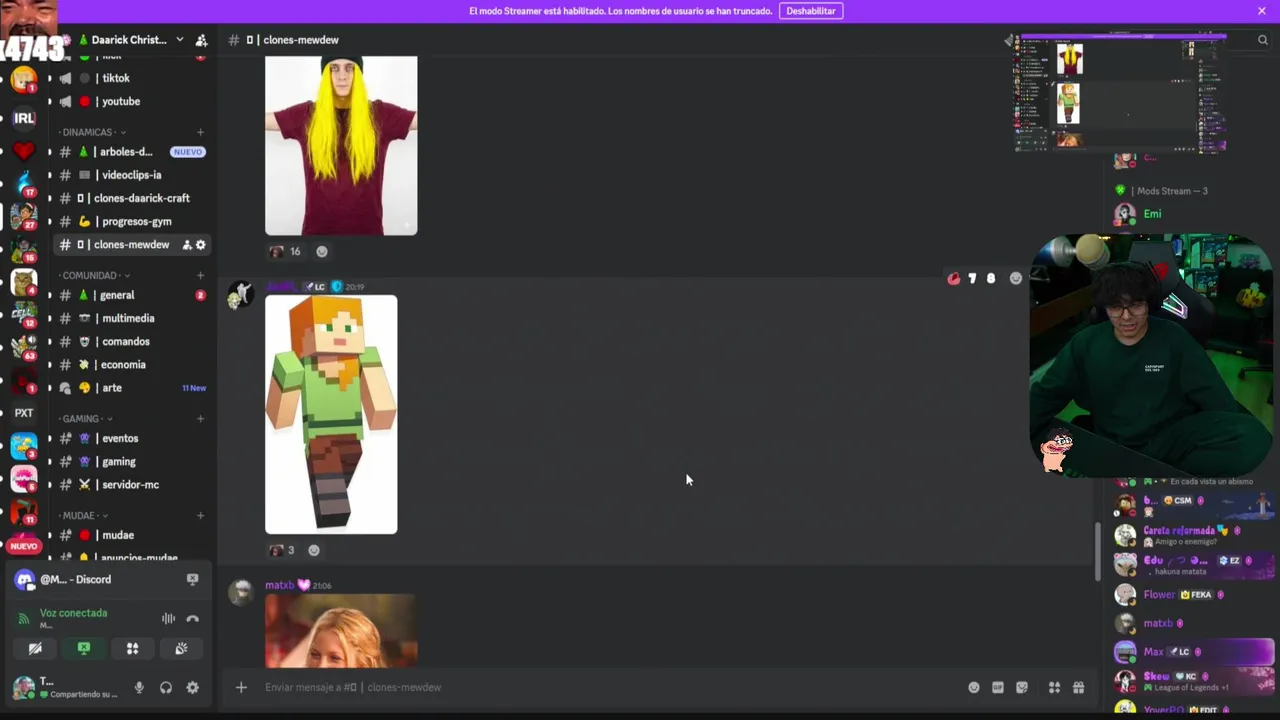Click the message input field

[610, 687]
